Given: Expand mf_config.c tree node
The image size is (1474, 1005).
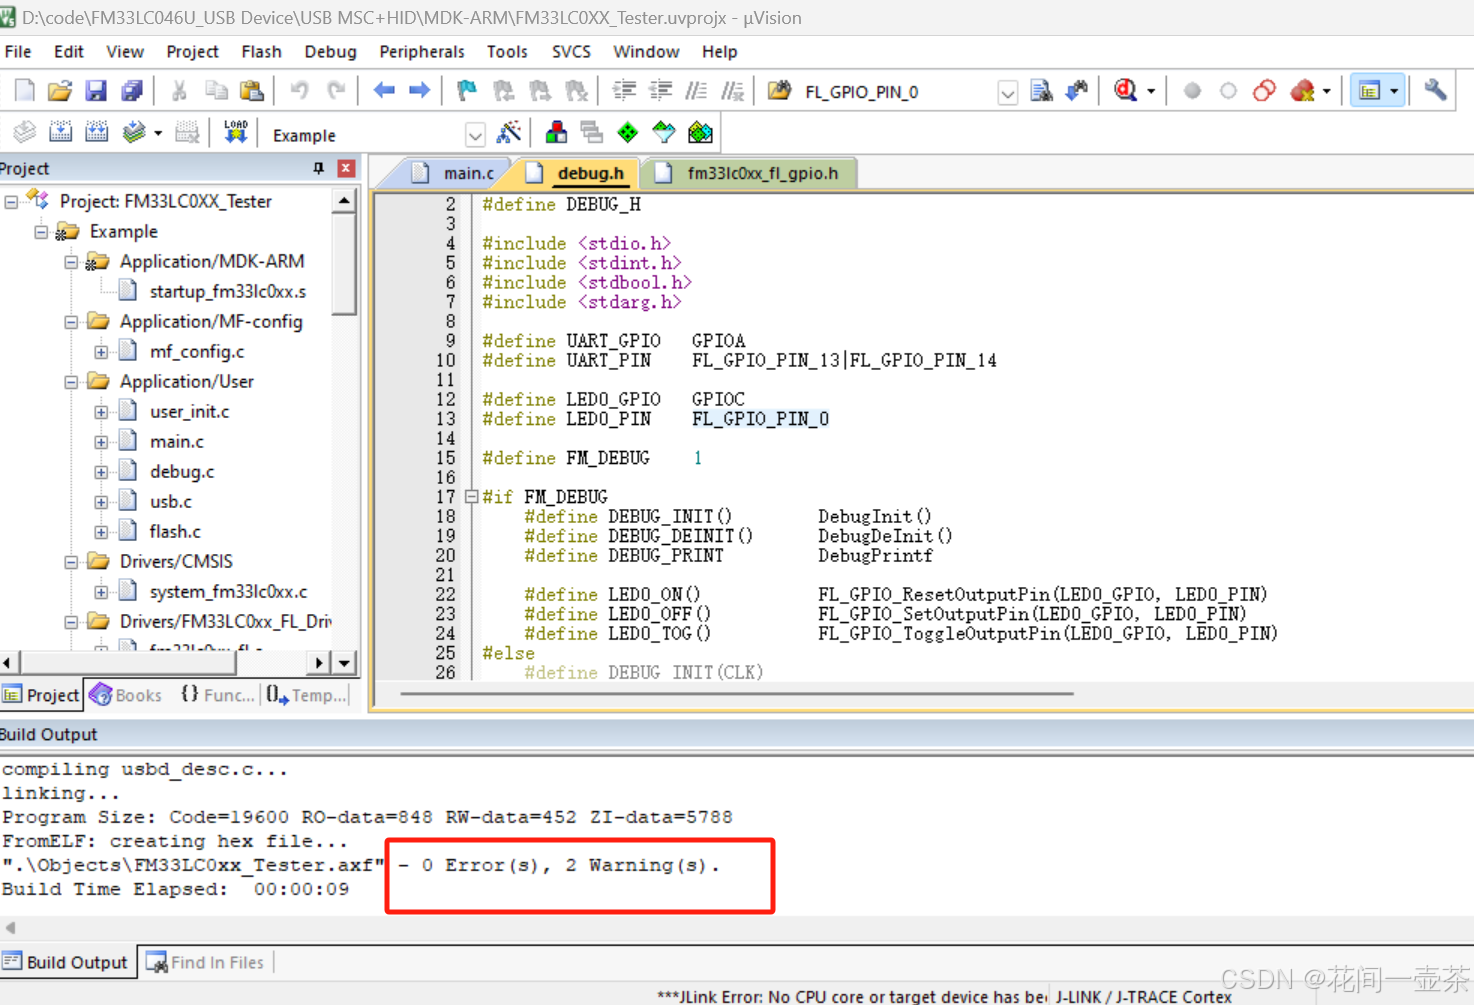Looking at the screenshot, I should click(x=101, y=352).
